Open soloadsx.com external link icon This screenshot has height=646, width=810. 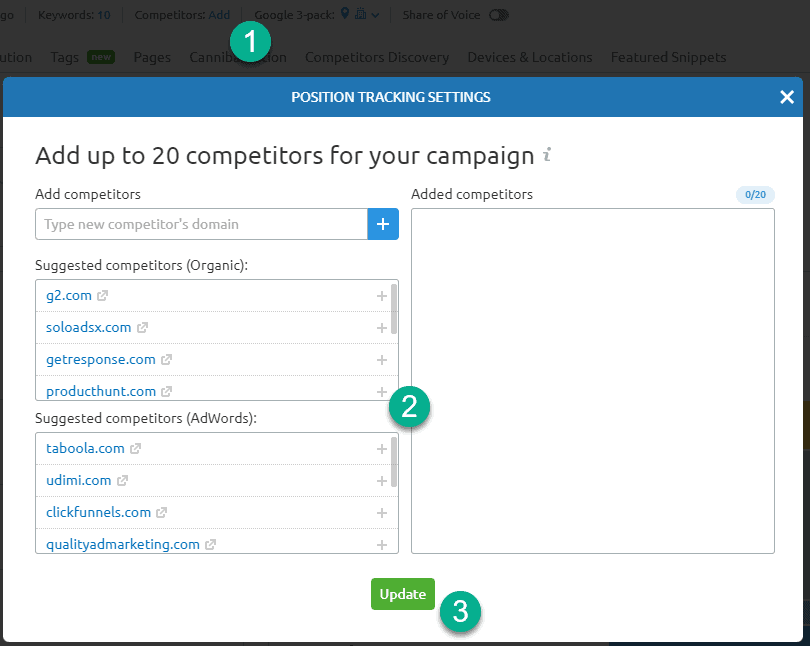[142, 327]
